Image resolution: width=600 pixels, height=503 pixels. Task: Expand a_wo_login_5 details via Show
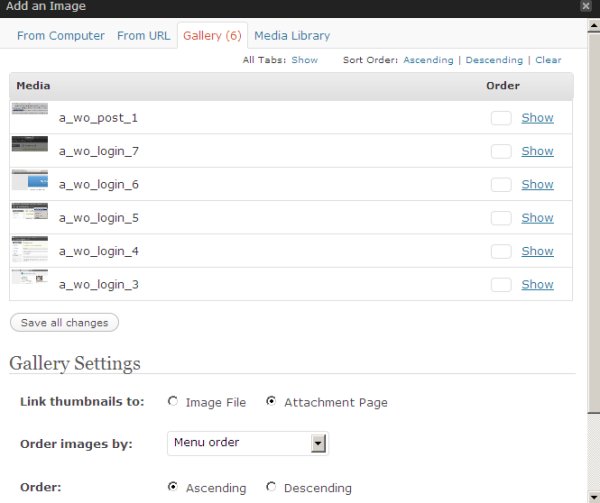point(537,218)
